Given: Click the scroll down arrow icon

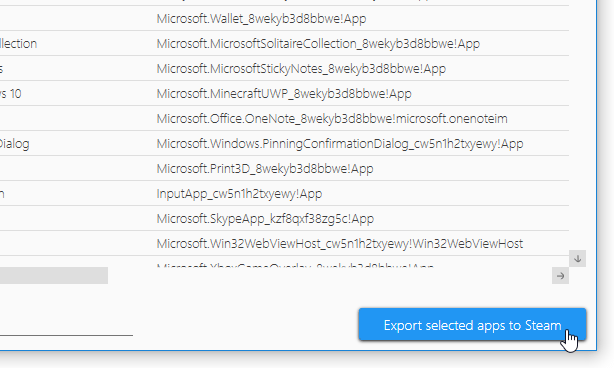Looking at the screenshot, I should (577, 259).
